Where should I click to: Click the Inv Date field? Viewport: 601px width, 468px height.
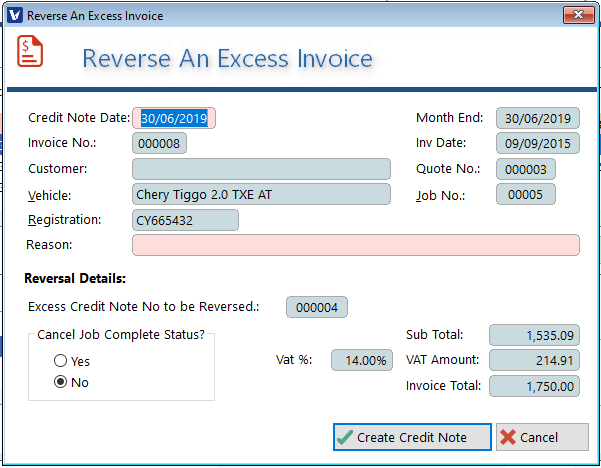(x=537, y=143)
